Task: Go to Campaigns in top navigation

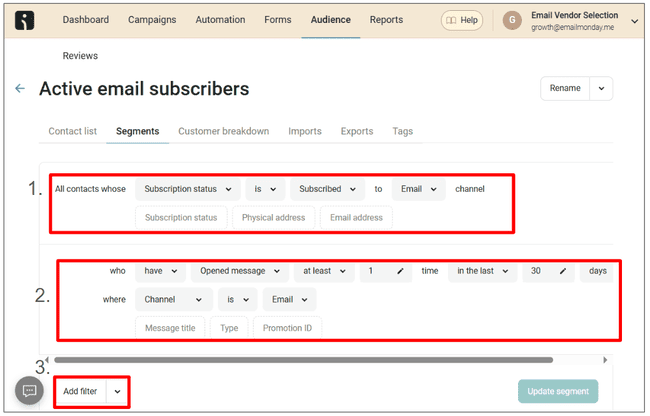Action: [152, 20]
